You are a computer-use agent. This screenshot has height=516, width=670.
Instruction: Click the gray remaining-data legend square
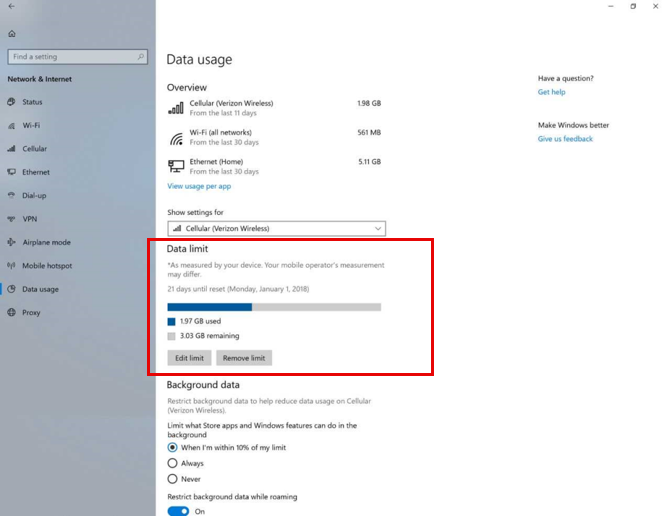click(171, 336)
